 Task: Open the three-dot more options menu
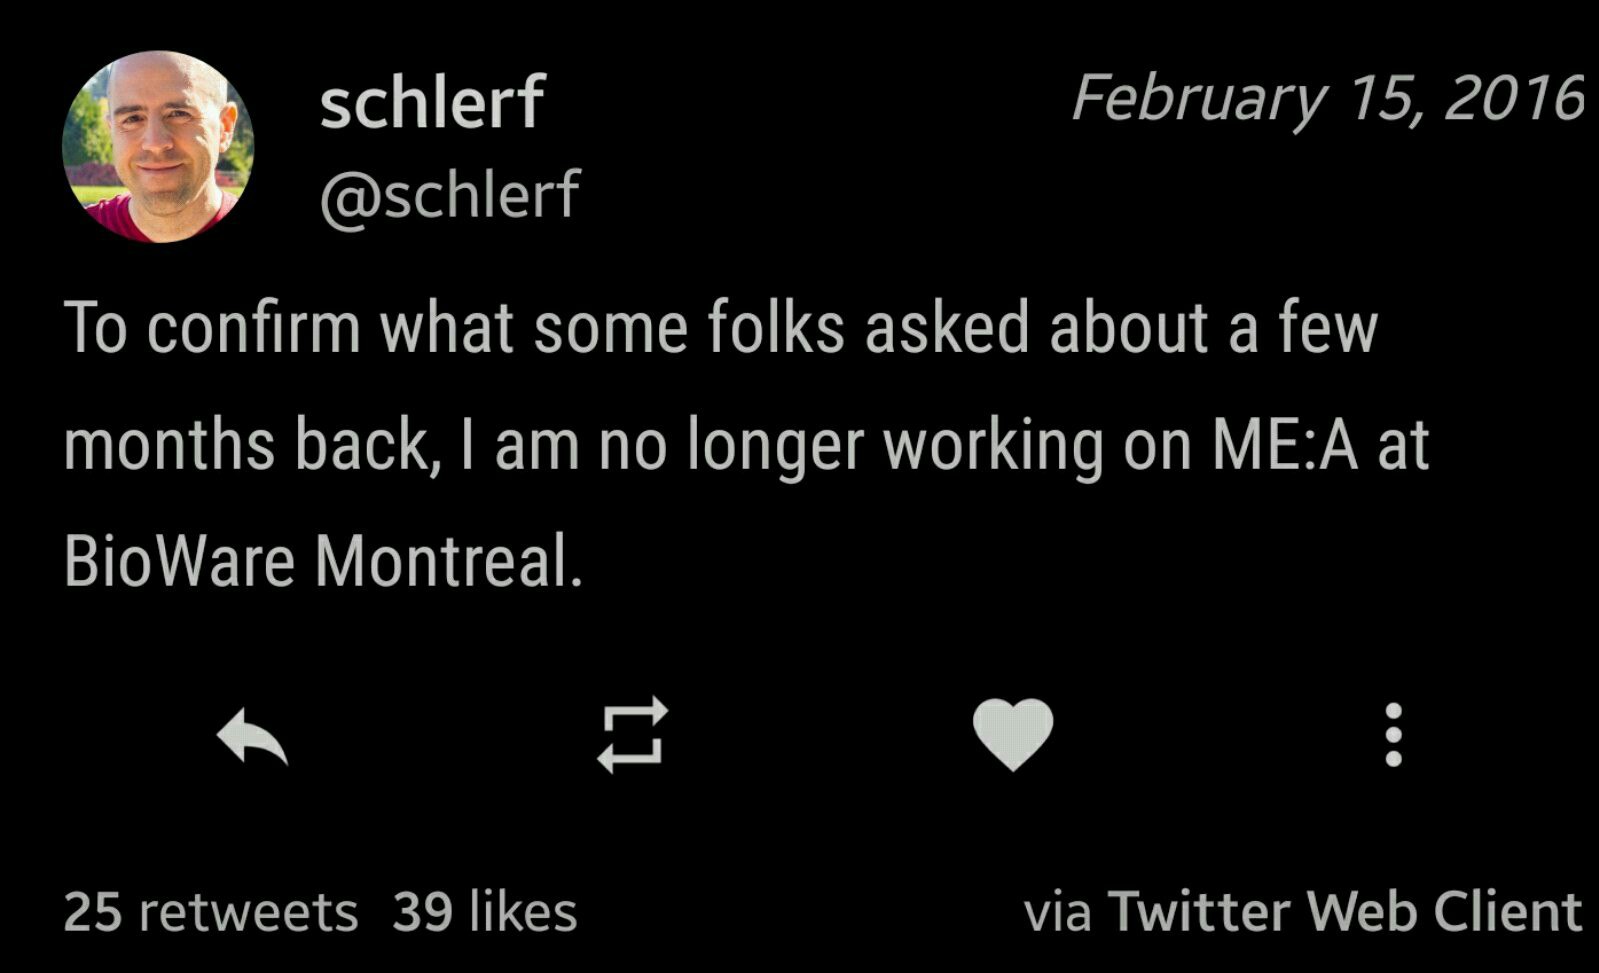1393,735
